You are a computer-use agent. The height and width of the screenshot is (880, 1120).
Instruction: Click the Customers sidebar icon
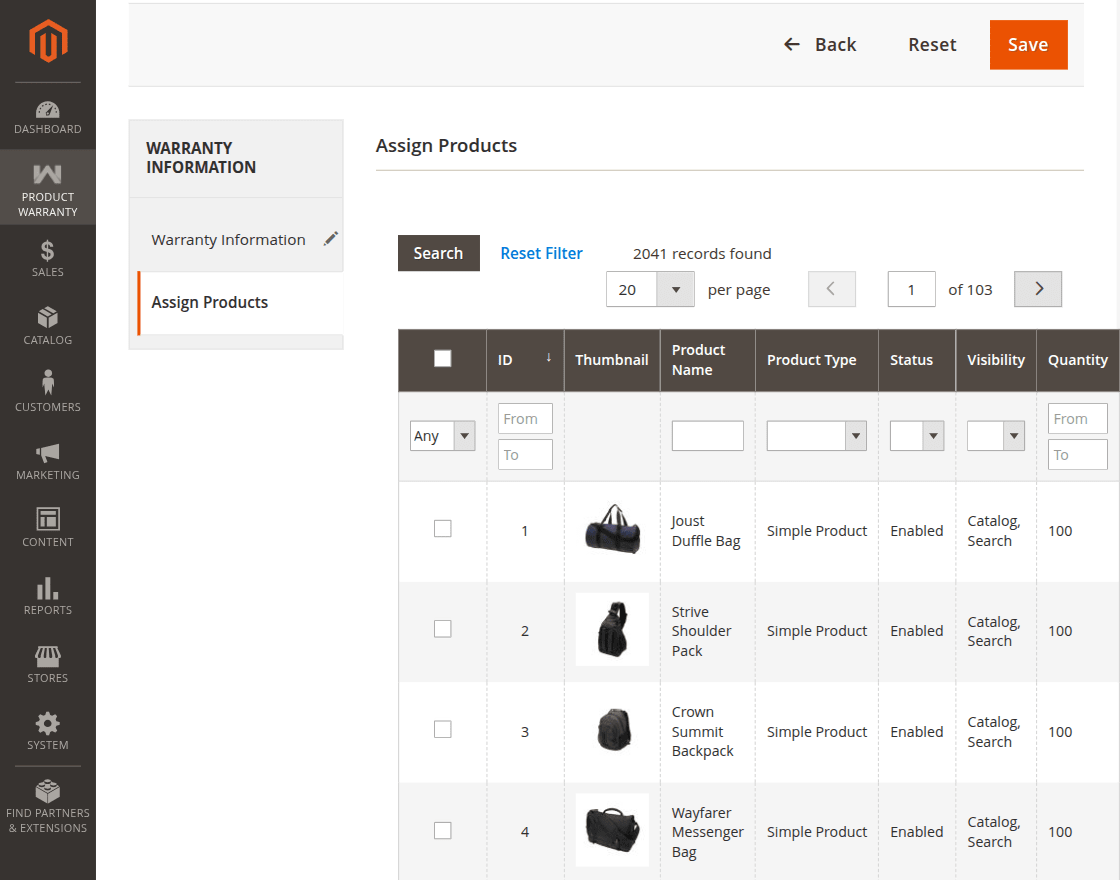(47, 389)
